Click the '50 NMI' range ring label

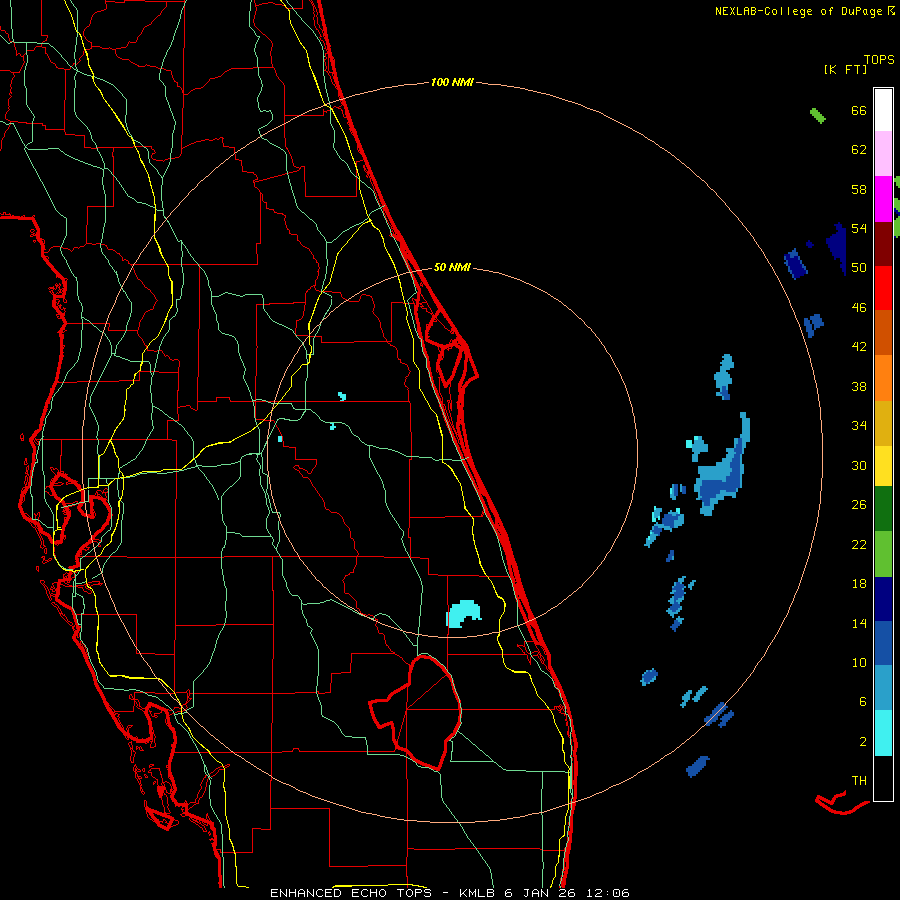452,267
